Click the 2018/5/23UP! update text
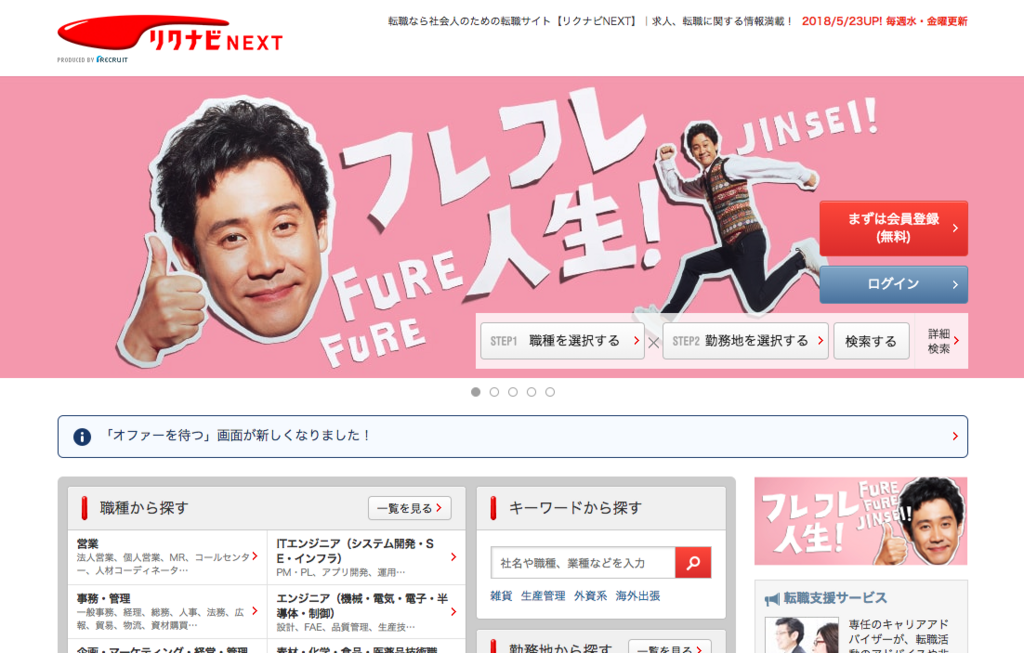 pos(884,22)
